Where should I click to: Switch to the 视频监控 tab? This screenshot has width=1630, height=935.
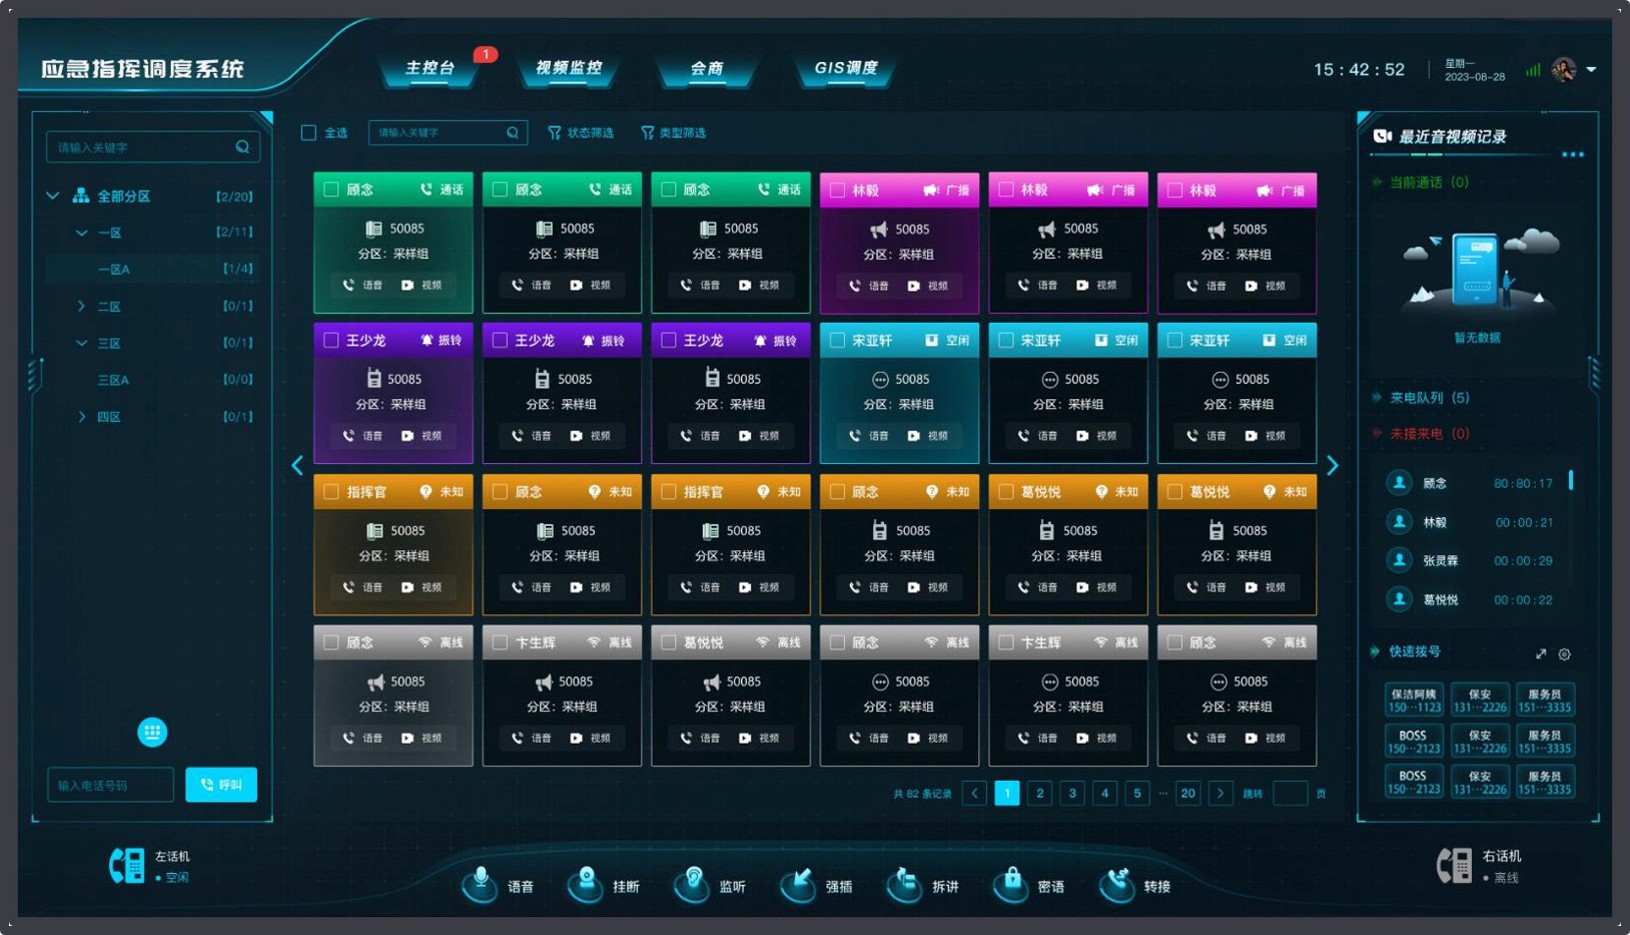tap(569, 68)
